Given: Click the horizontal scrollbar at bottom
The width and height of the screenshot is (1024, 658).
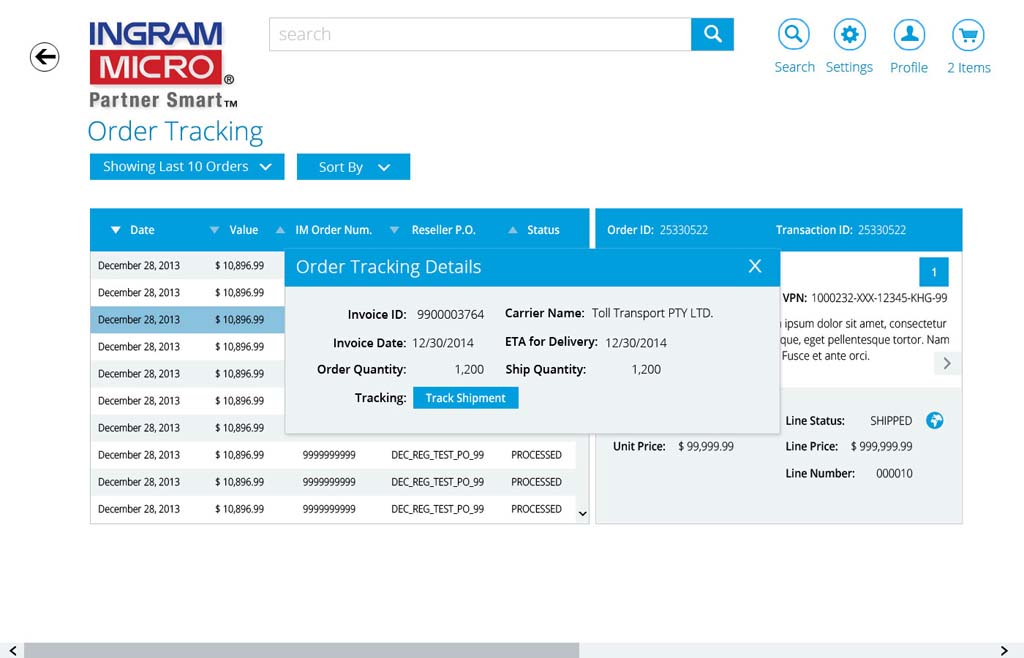Looking at the screenshot, I should (x=300, y=650).
